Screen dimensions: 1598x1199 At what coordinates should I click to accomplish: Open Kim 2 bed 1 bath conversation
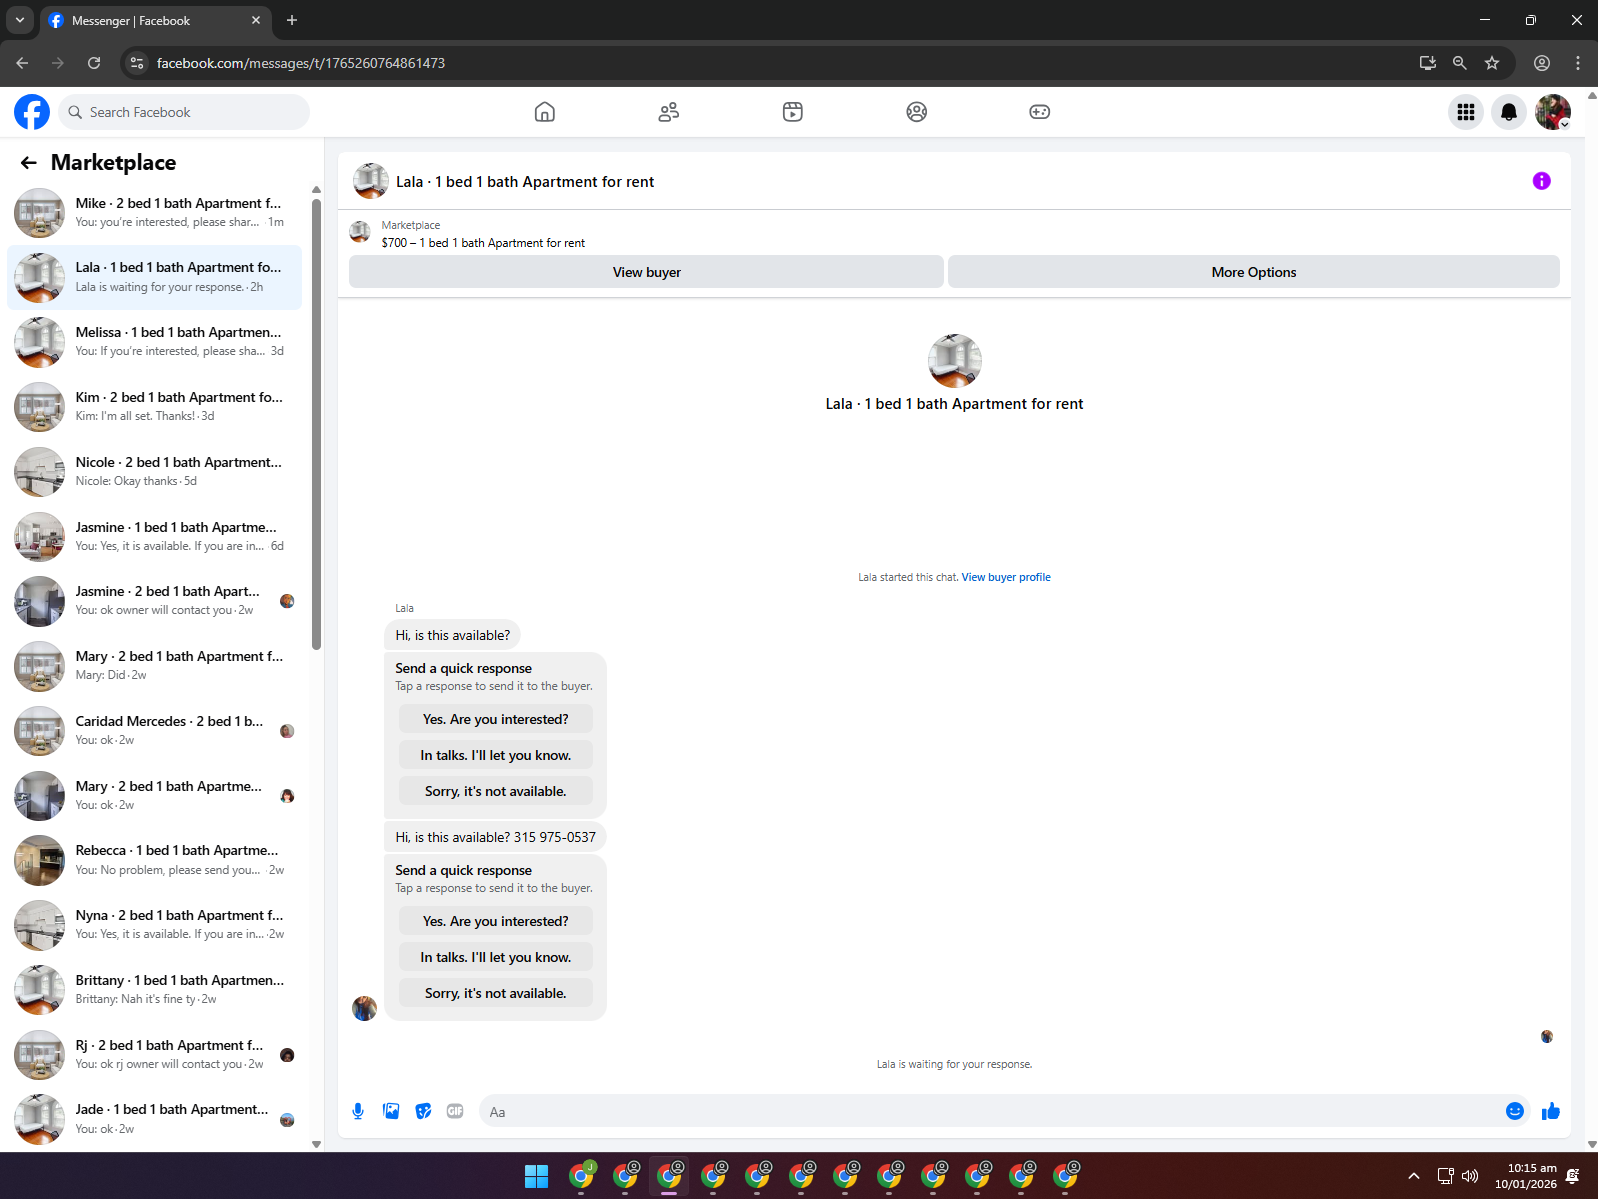pyautogui.click(x=155, y=407)
